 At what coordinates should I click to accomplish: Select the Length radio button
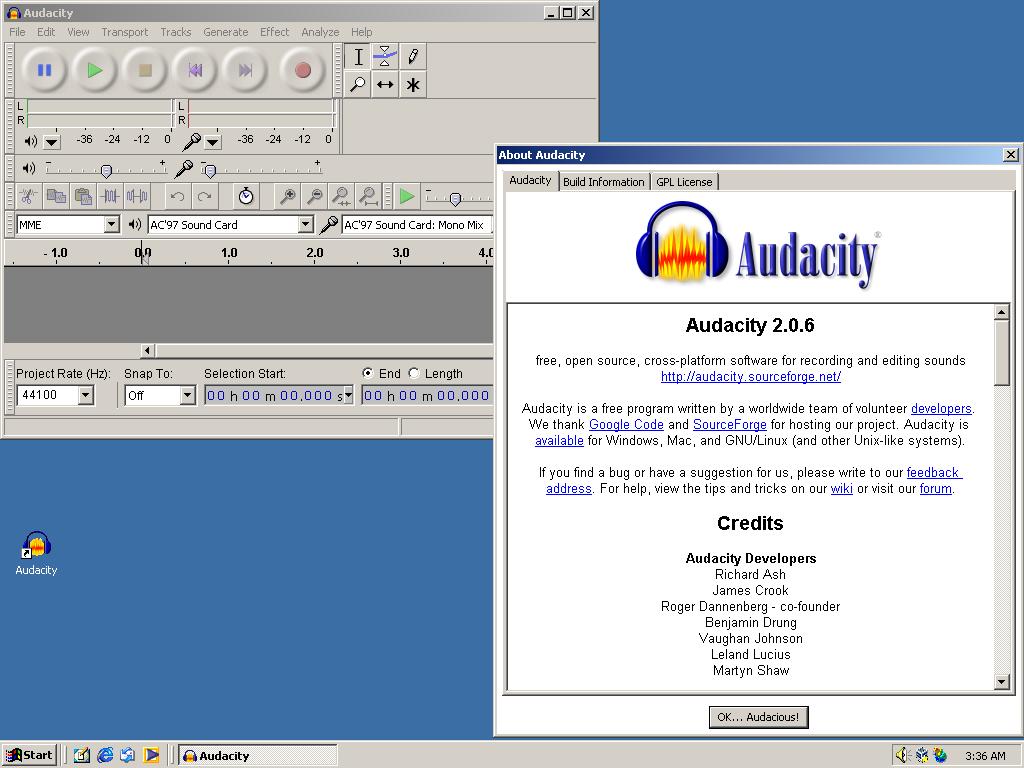click(x=414, y=373)
